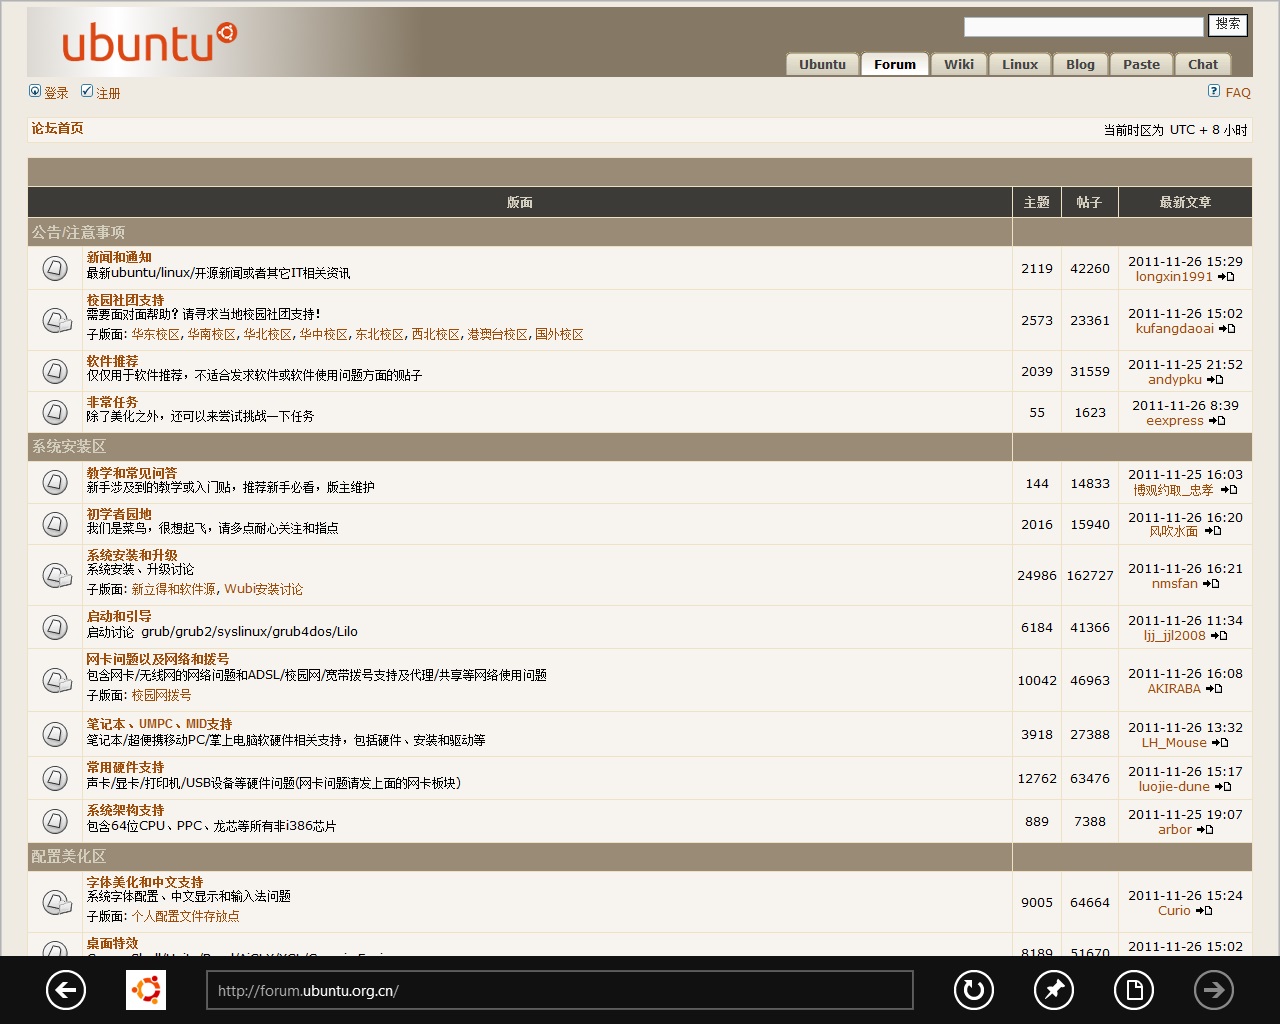
Task: View latest post icon next to kufangdaoai
Action: coord(1228,329)
